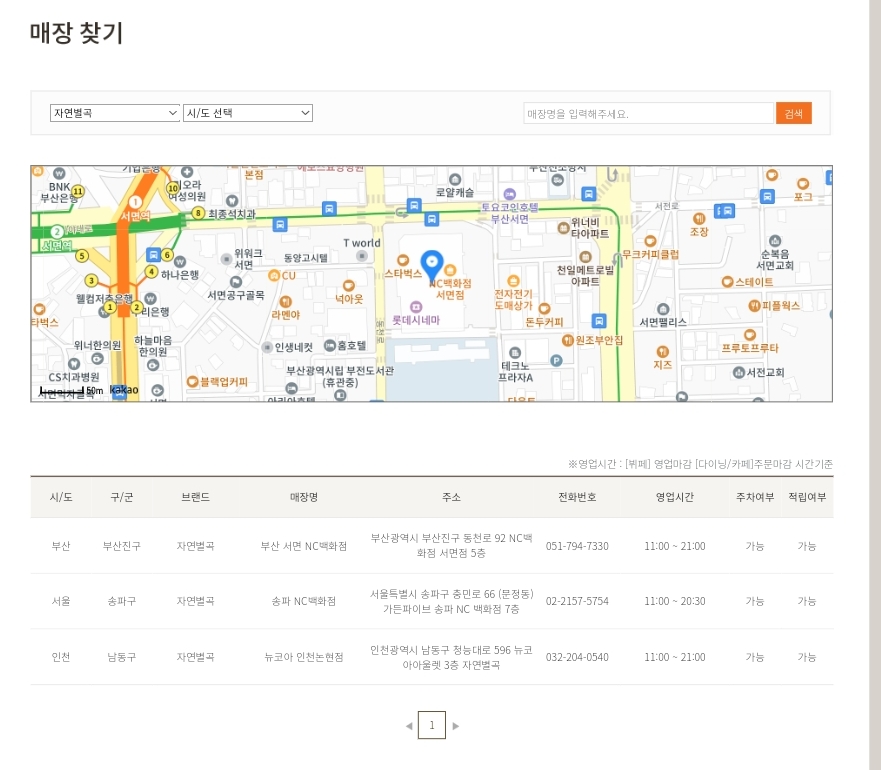Select store name 뉴코아 인천논현점
The width and height of the screenshot is (881, 770).
pyautogui.click(x=303, y=656)
